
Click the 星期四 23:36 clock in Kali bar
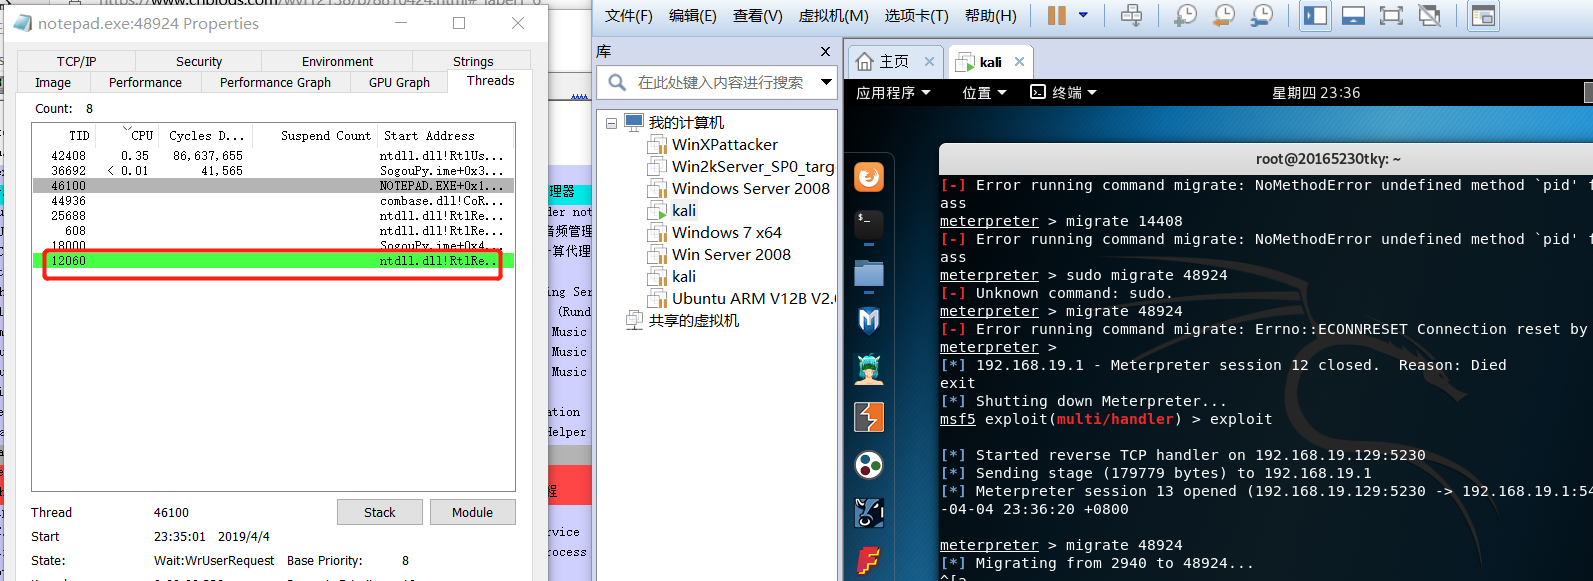pyautogui.click(x=1316, y=93)
